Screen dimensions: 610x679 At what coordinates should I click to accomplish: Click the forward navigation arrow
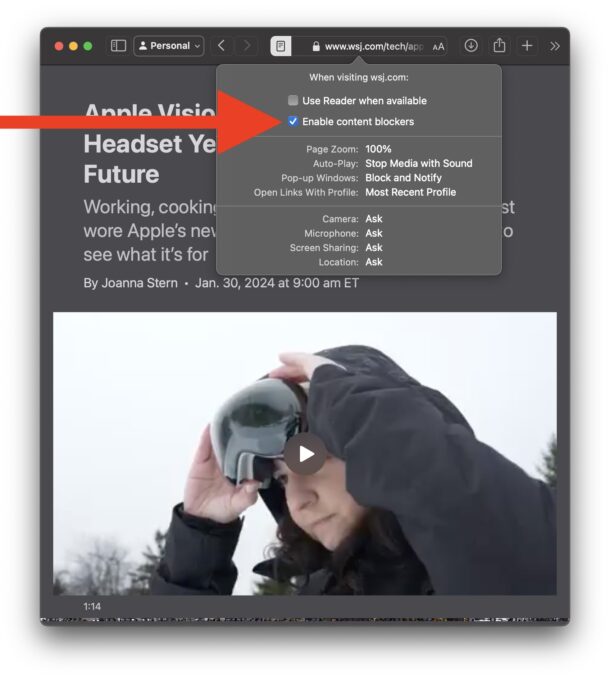click(247, 46)
